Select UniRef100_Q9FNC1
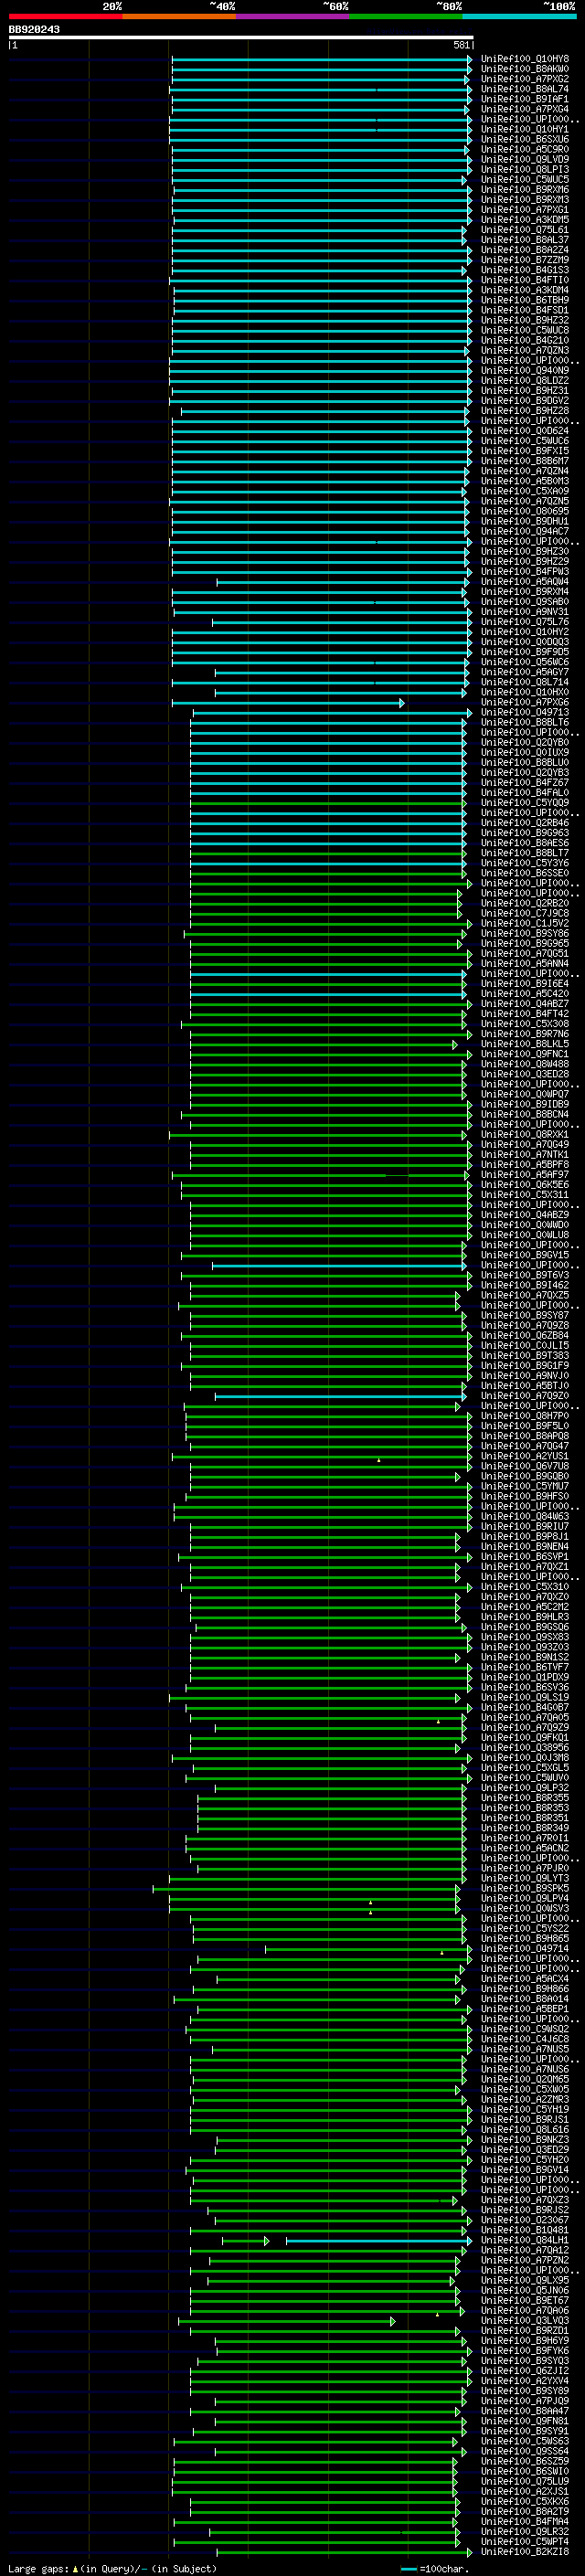The width and height of the screenshot is (585, 2576). tap(524, 1054)
